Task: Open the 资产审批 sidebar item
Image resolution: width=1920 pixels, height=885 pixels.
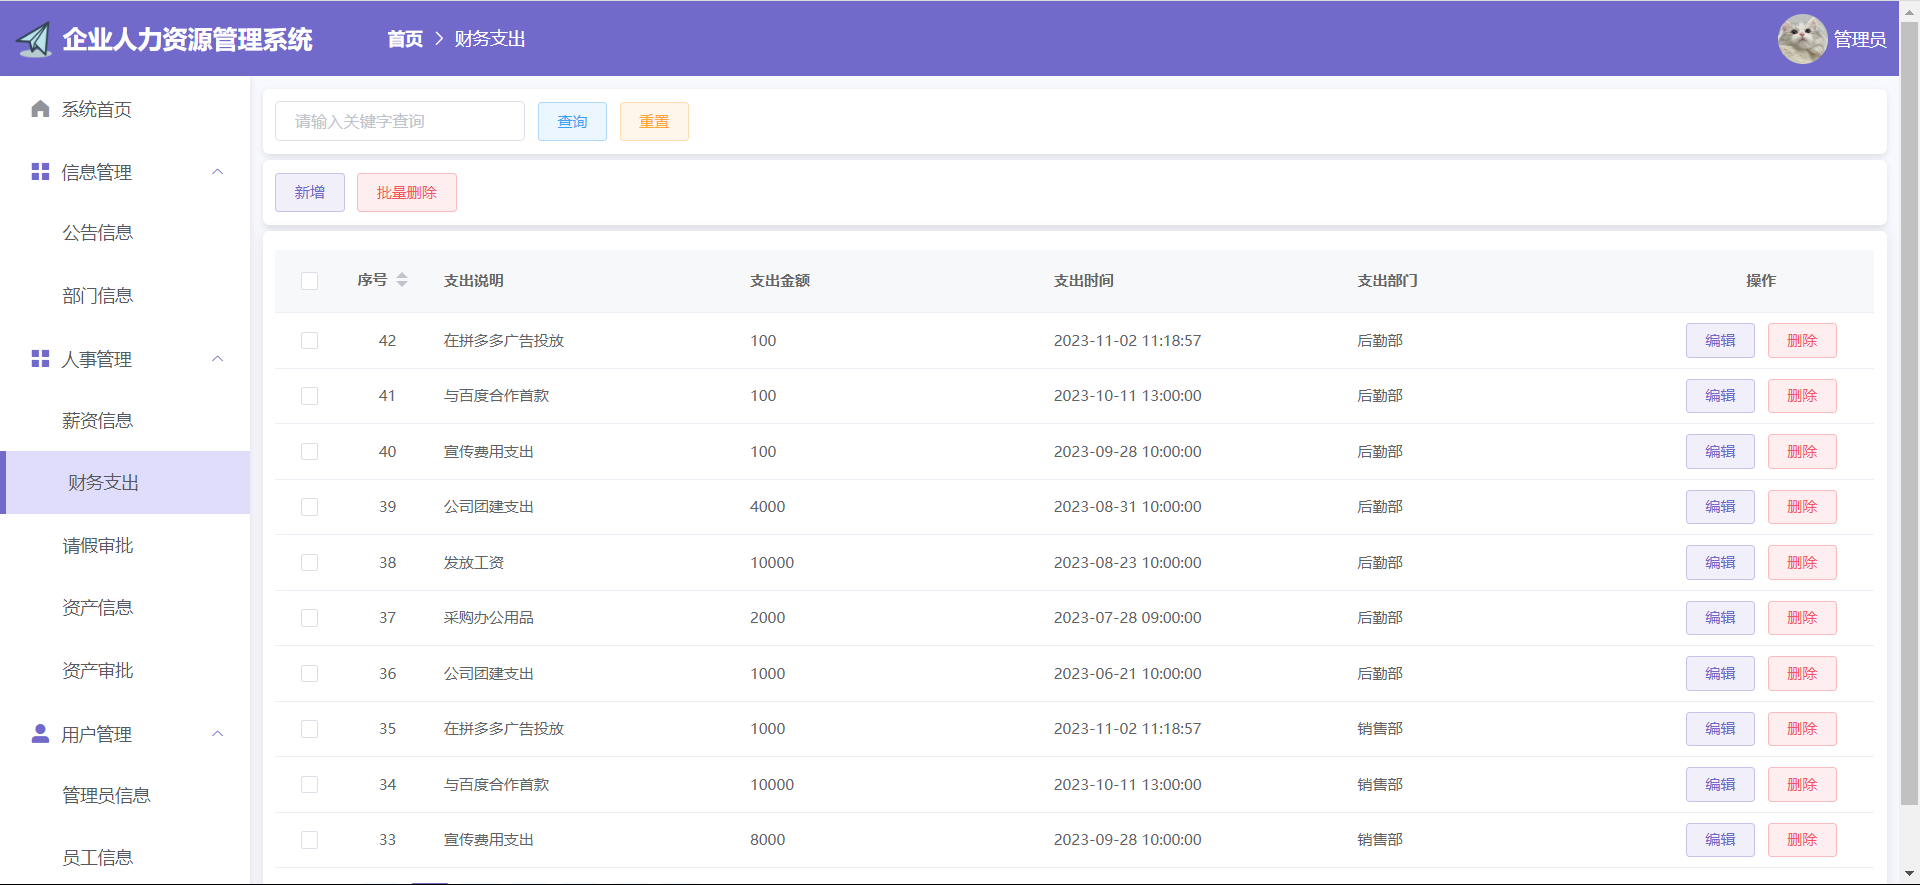Action: tap(125, 671)
